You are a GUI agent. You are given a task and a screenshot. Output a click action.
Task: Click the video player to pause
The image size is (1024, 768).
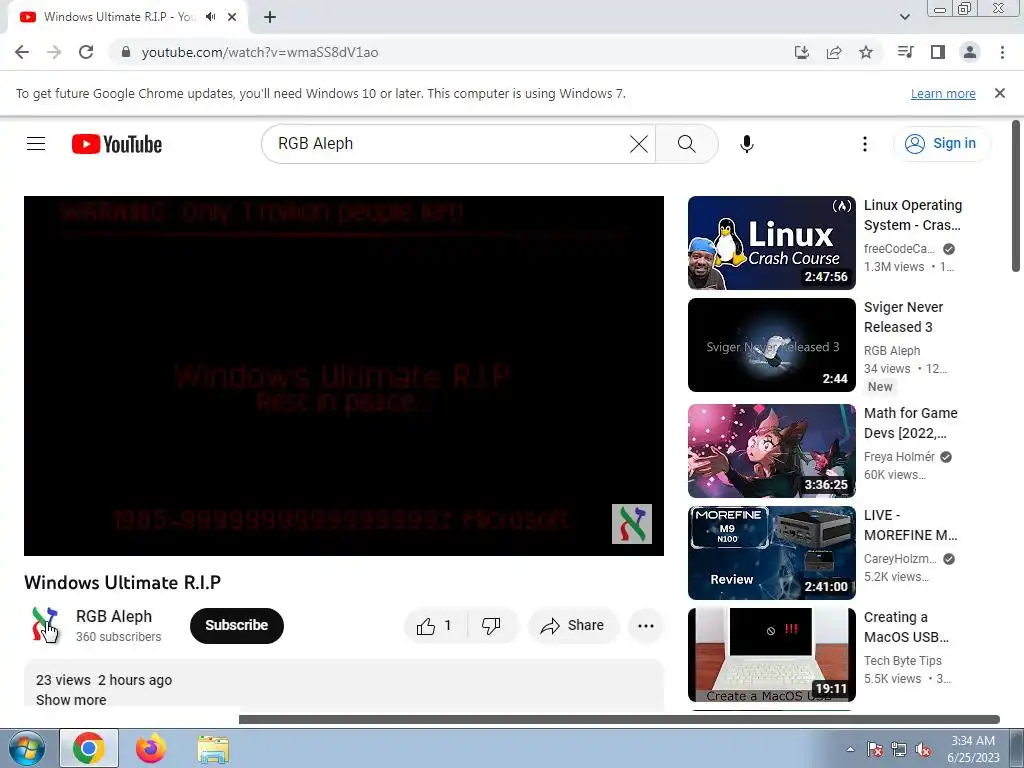[x=344, y=376]
